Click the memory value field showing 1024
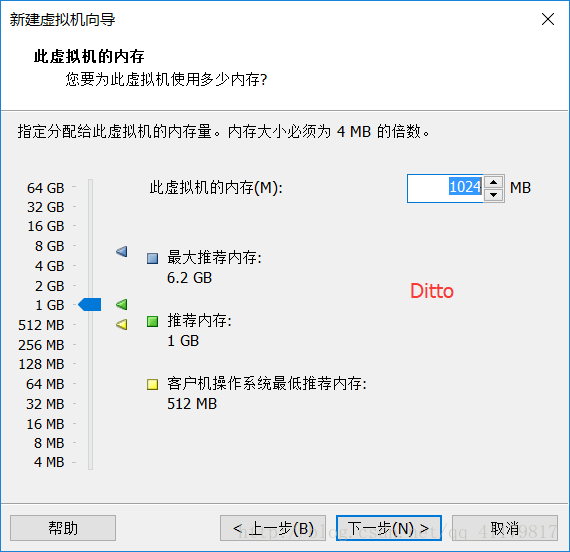Viewport: 570px width, 552px height. click(x=446, y=188)
